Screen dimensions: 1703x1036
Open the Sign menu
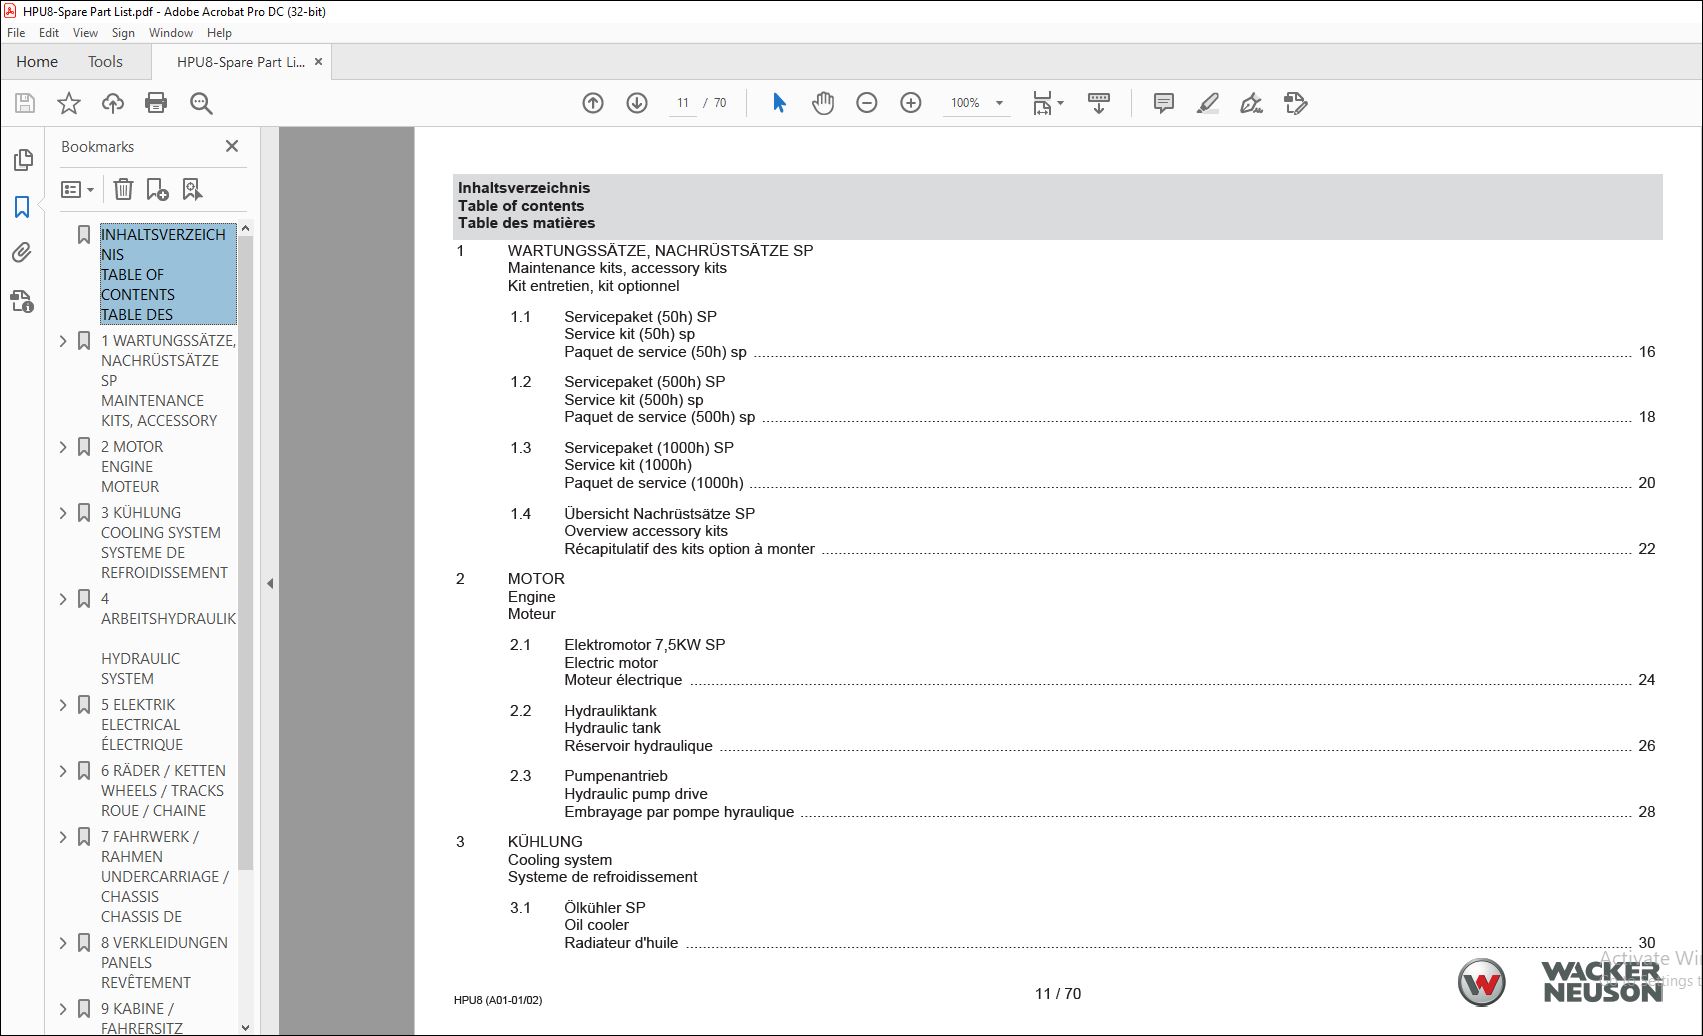coord(123,33)
